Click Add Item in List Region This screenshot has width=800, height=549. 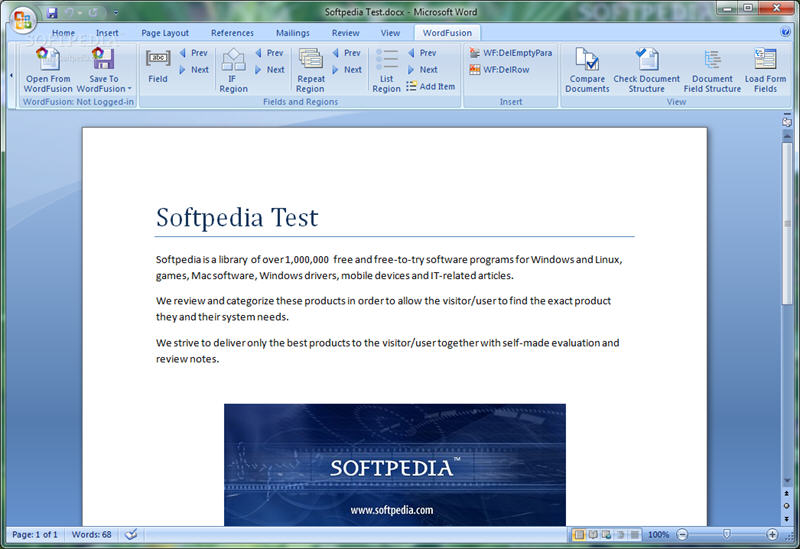coord(431,86)
